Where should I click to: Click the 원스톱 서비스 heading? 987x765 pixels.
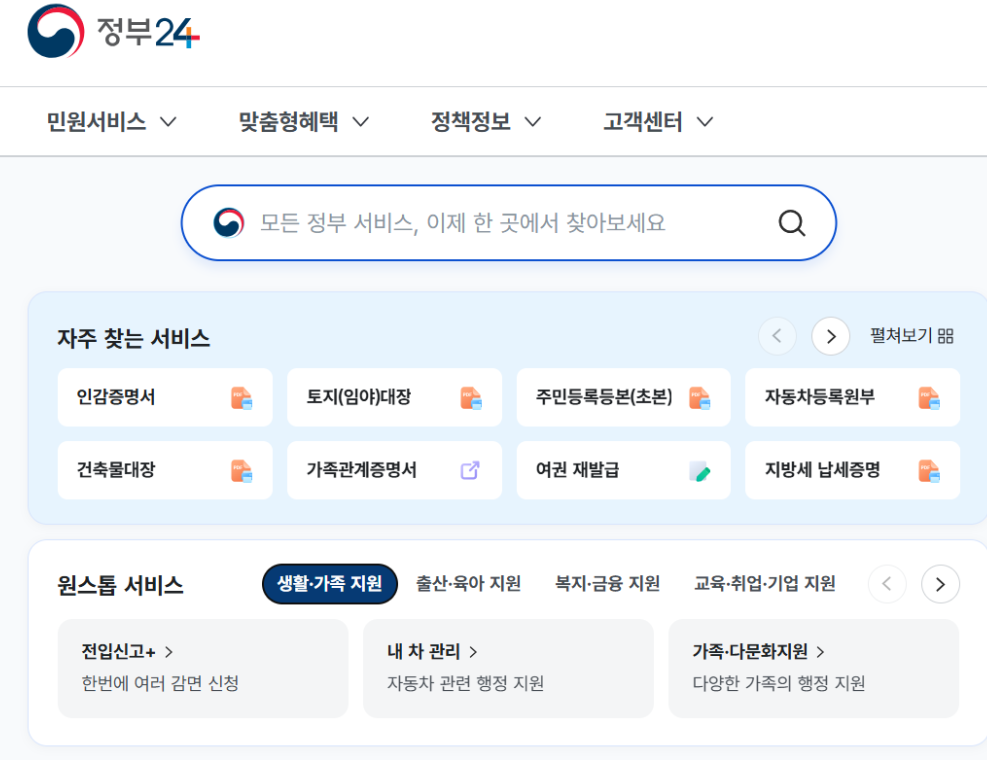120,586
